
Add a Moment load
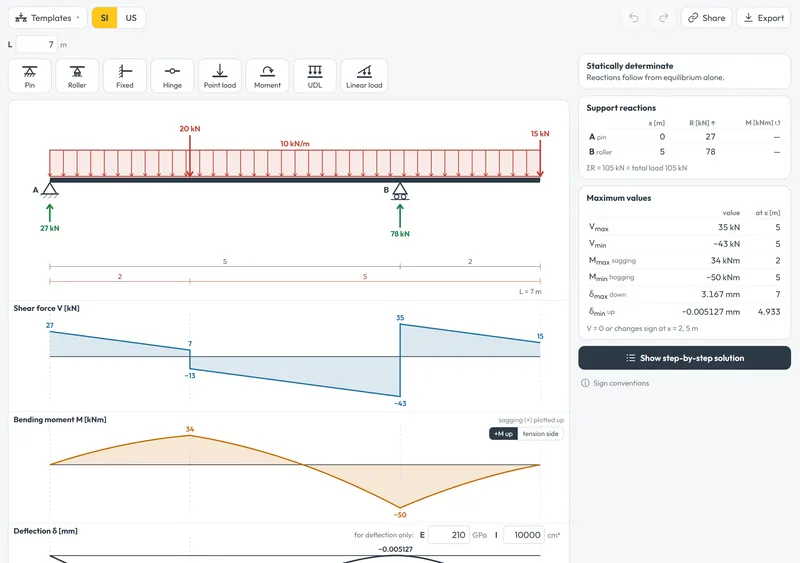(x=267, y=76)
